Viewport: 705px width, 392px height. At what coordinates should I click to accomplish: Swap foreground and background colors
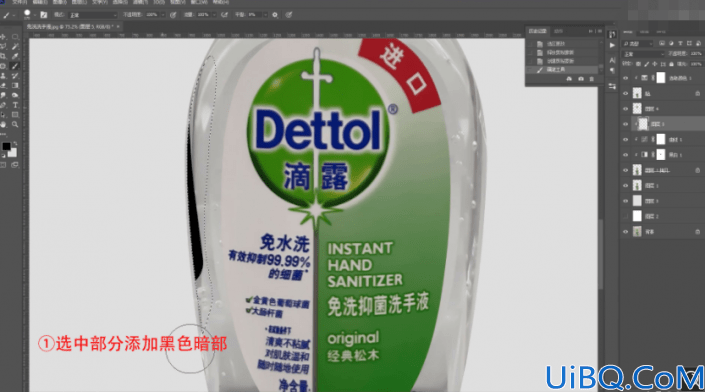pos(15,144)
